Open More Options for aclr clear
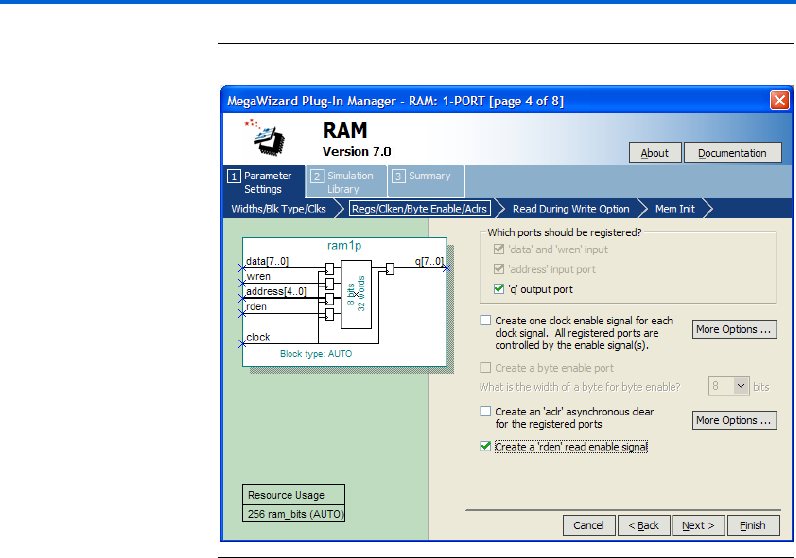The width and height of the screenshot is (796, 558). click(x=734, y=420)
